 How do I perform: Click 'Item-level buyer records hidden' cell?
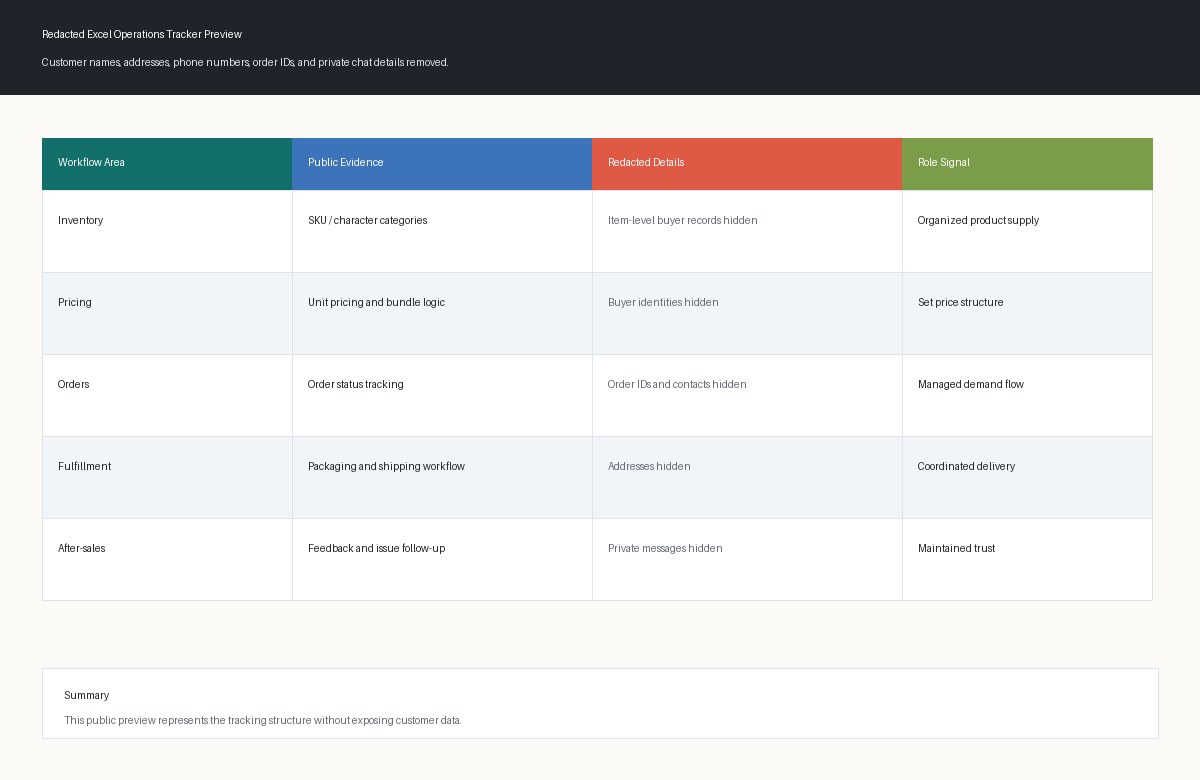(747, 231)
